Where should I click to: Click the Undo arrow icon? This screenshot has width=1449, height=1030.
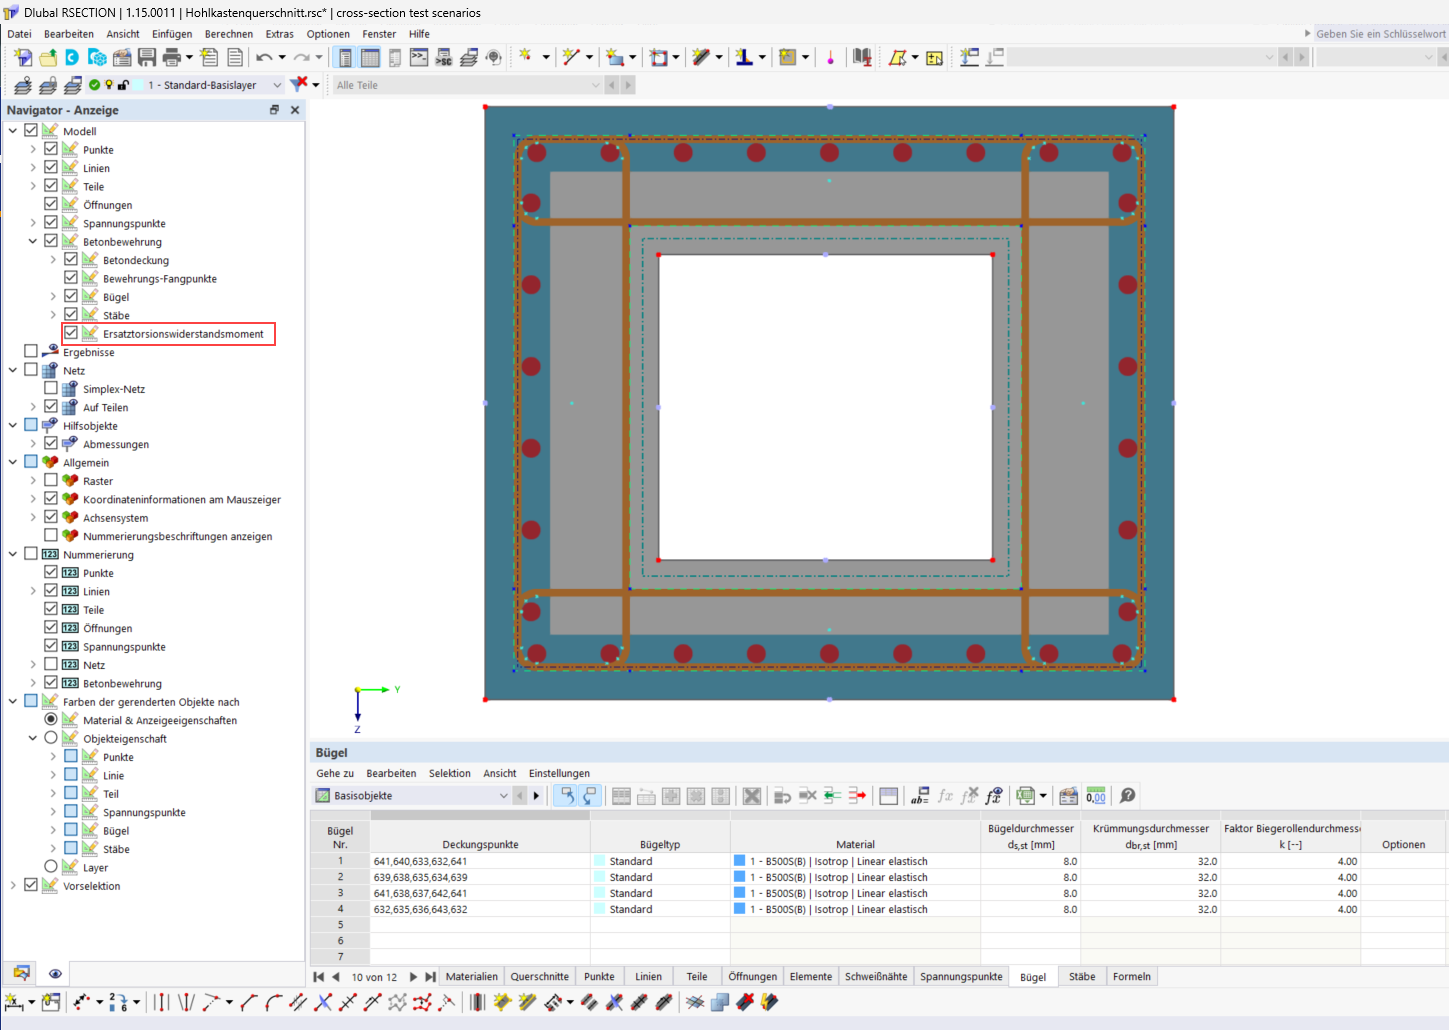[264, 57]
